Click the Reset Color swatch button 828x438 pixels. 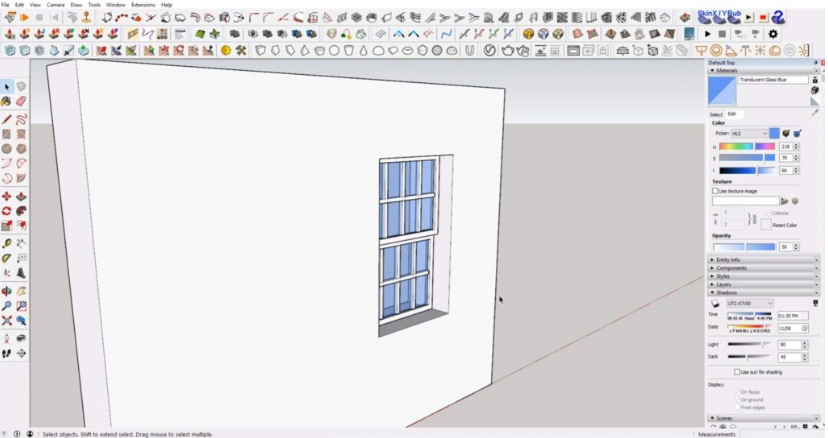(x=766, y=225)
